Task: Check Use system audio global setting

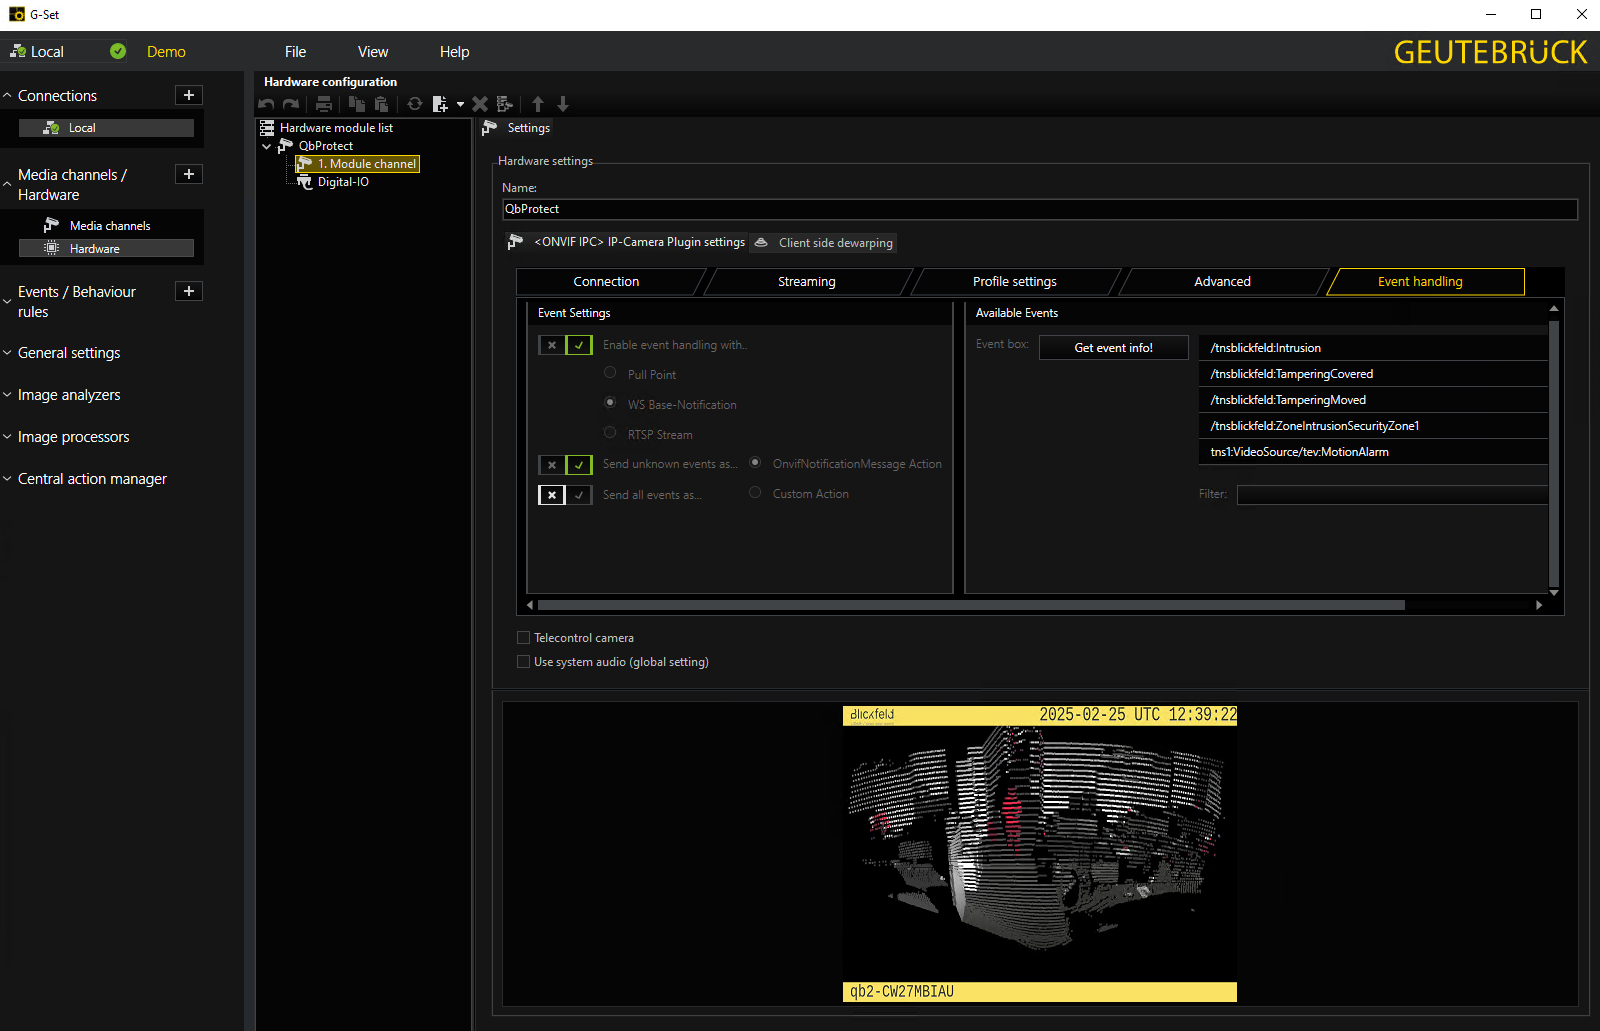Action: click(x=523, y=662)
